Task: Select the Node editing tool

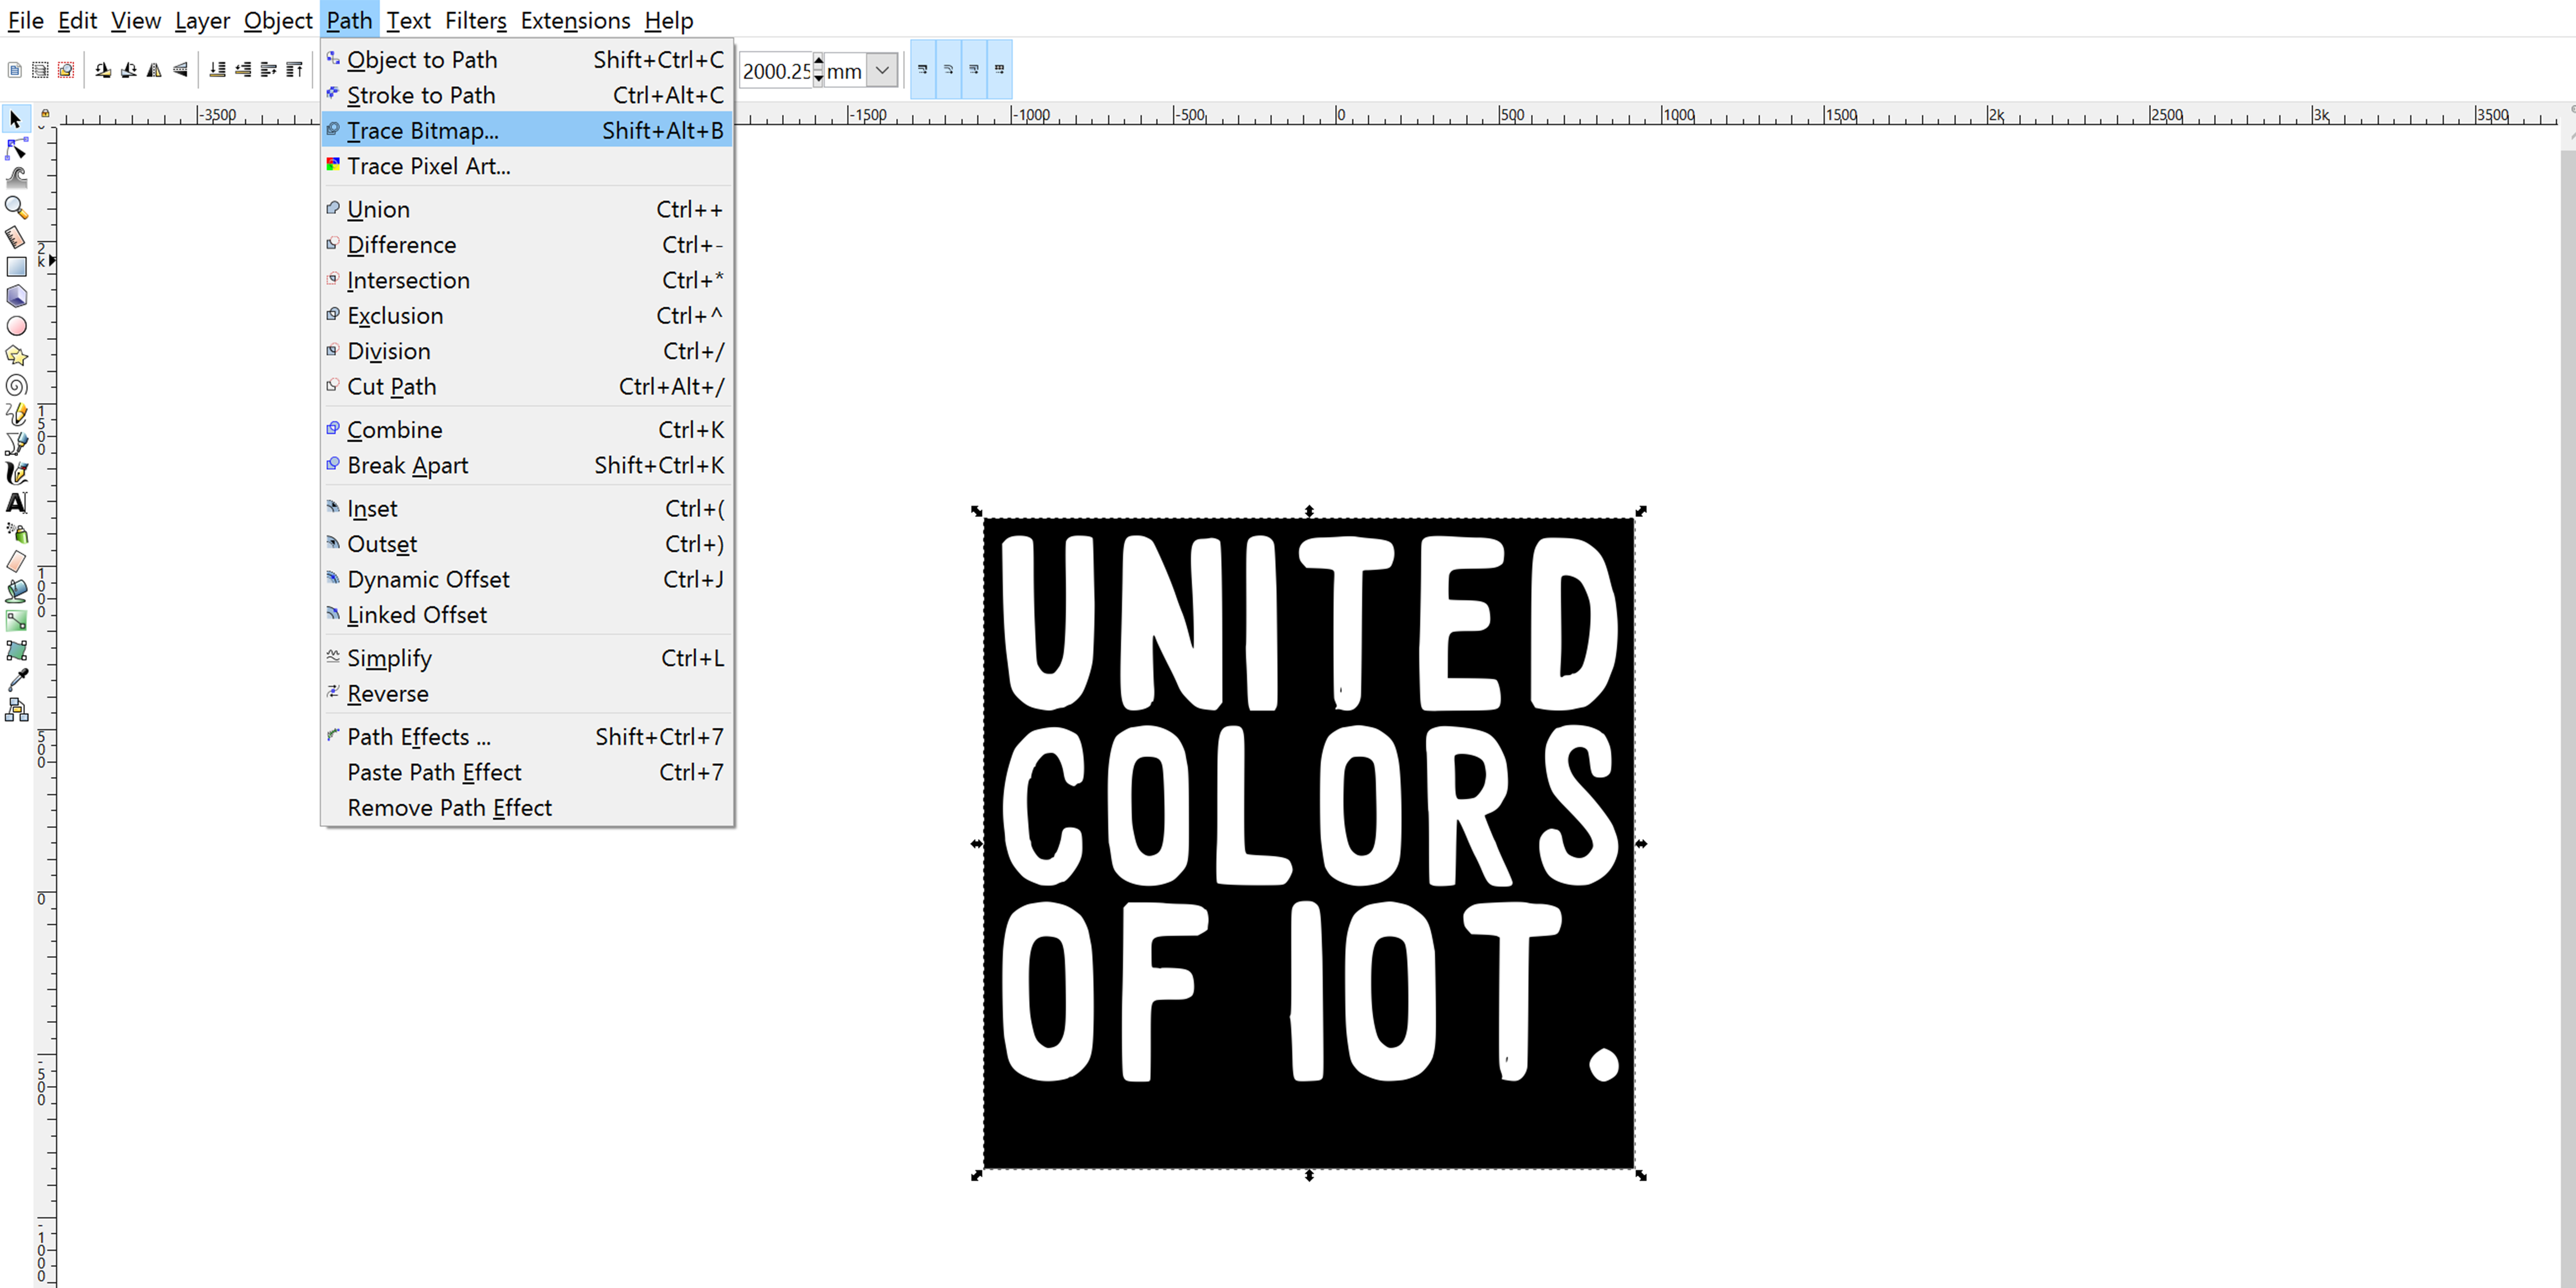Action: click(16, 149)
